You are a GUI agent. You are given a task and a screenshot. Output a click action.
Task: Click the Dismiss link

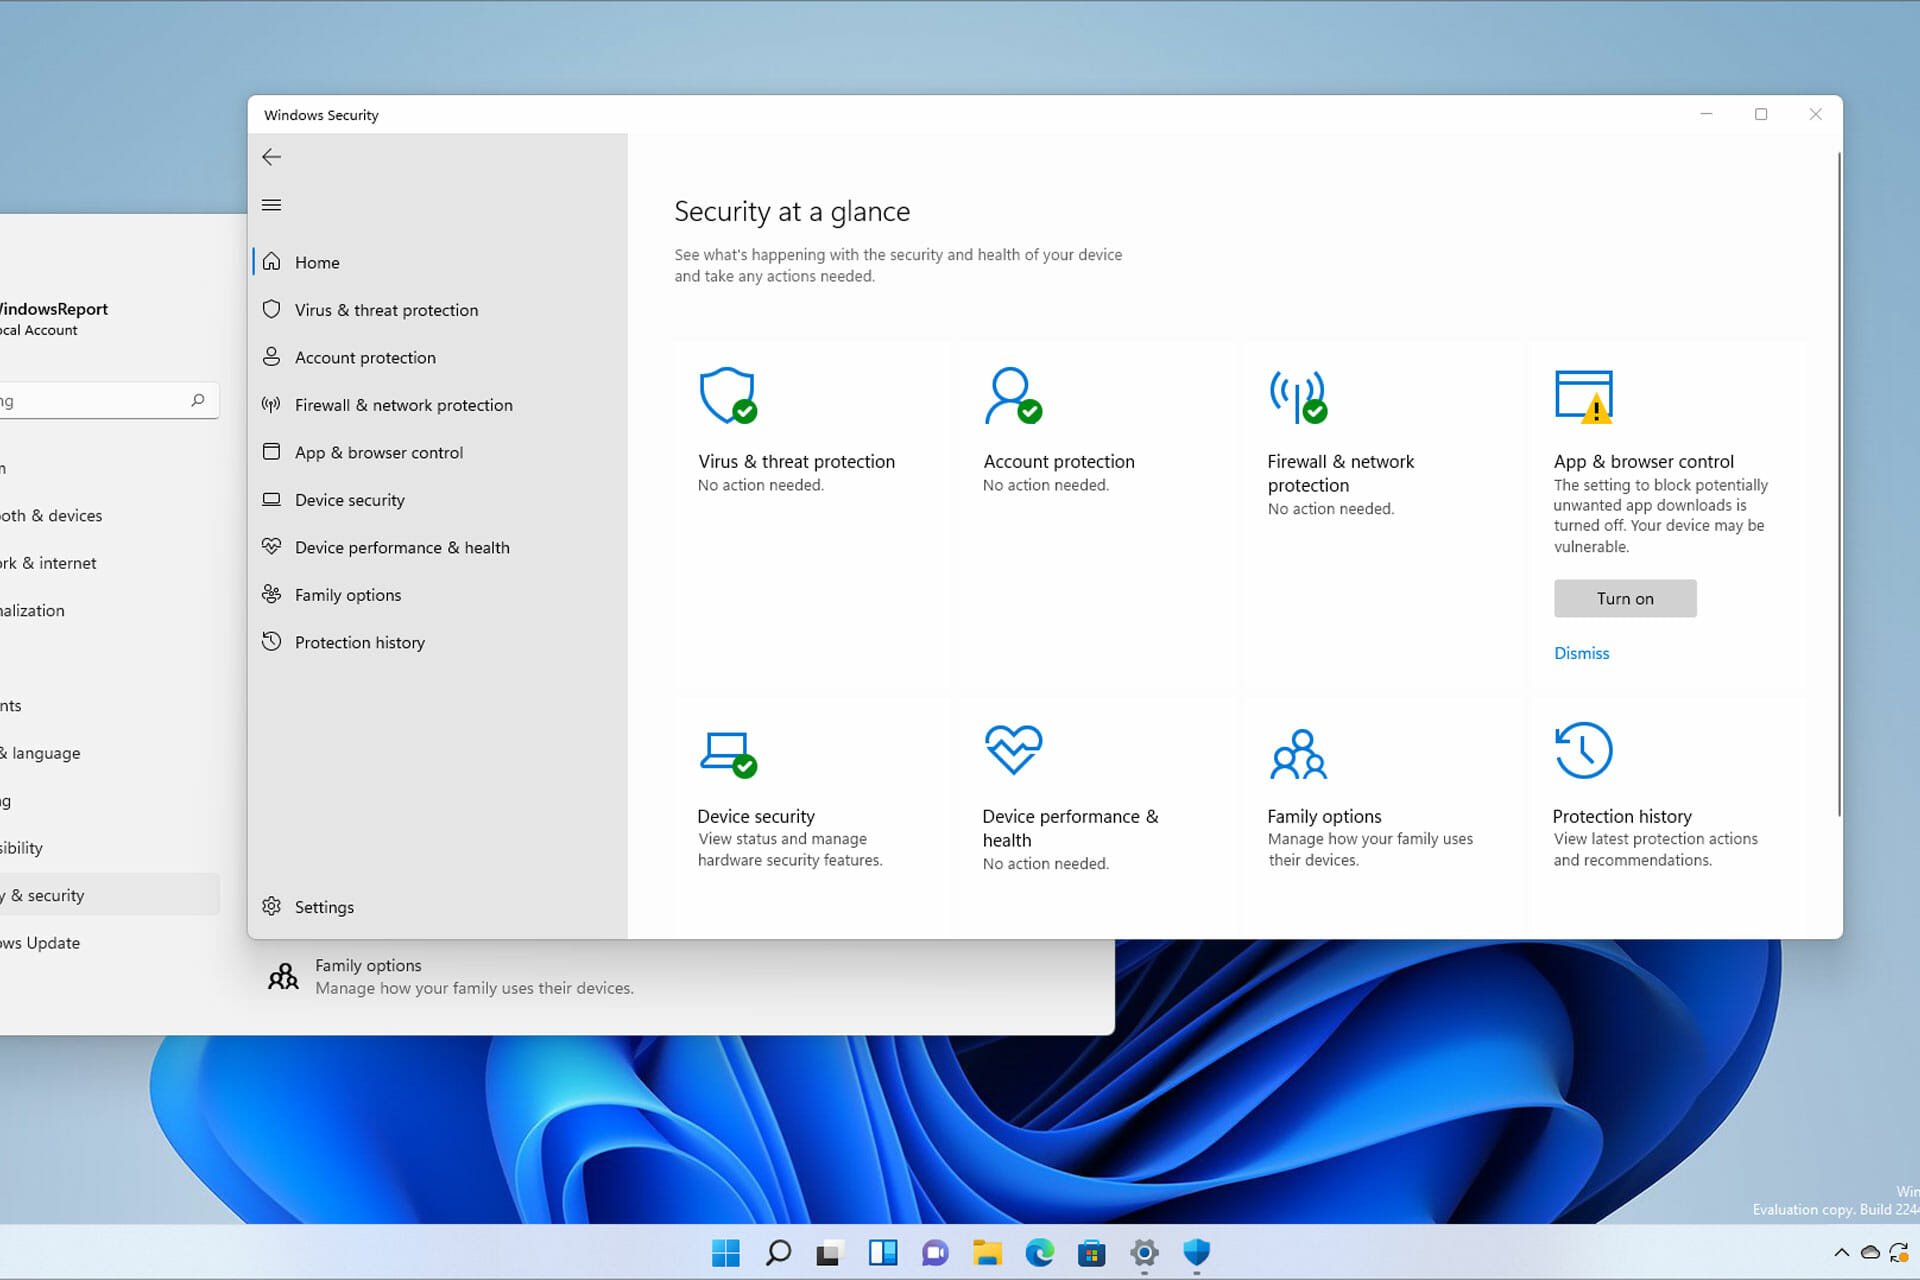[x=1581, y=653]
